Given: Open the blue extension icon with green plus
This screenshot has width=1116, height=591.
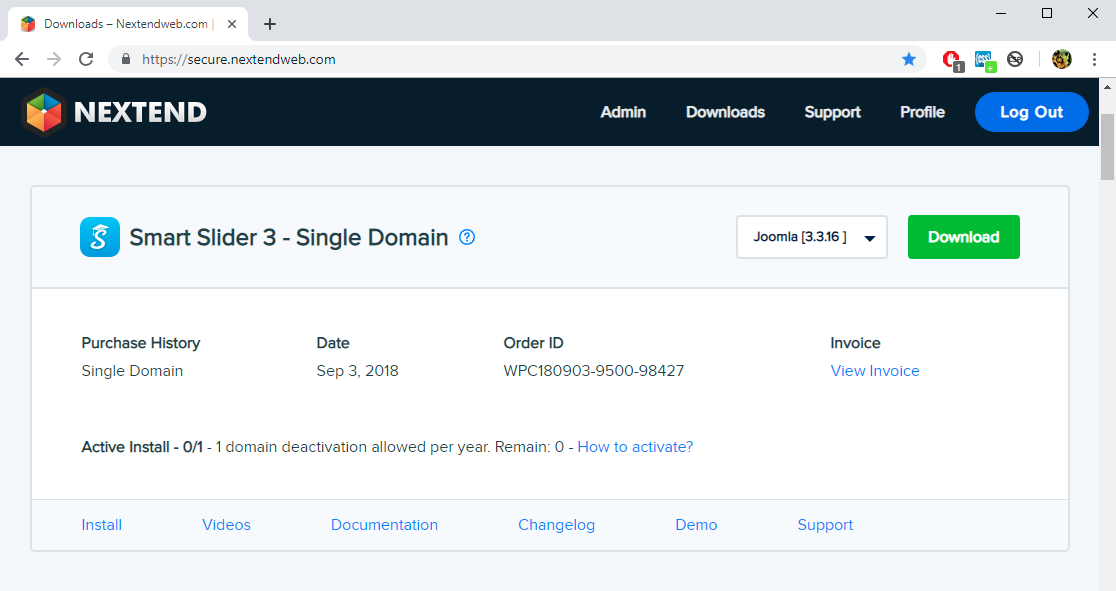Looking at the screenshot, I should tap(985, 60).
